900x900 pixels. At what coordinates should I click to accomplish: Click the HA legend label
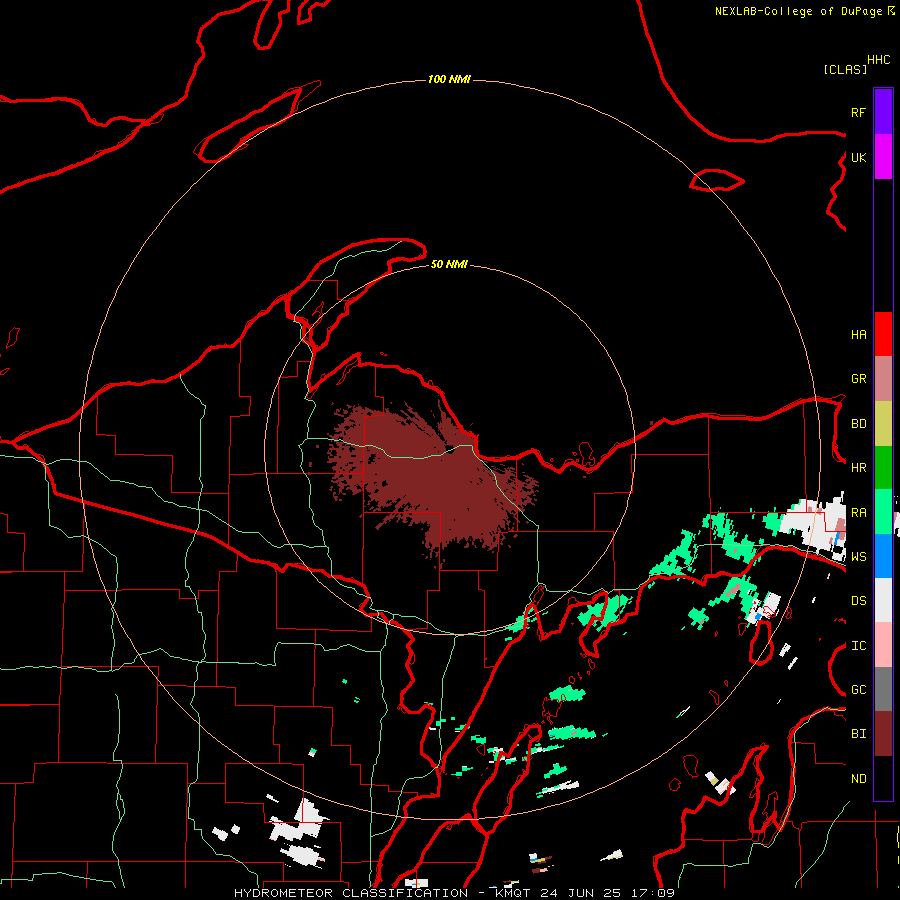click(x=858, y=335)
